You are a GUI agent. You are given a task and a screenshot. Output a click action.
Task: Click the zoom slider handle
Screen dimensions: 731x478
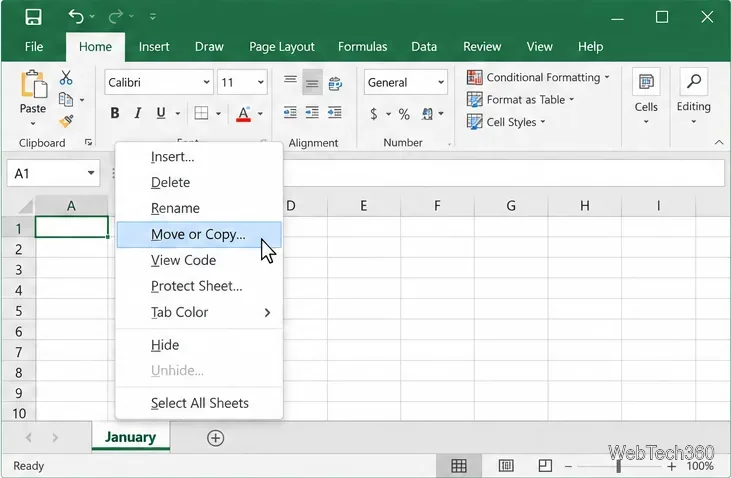tap(619, 466)
